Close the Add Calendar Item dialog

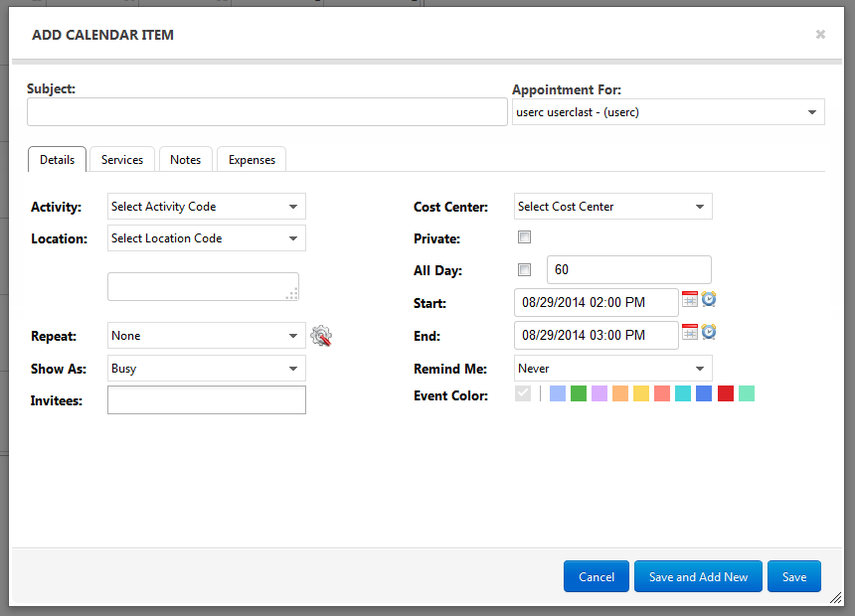(820, 34)
